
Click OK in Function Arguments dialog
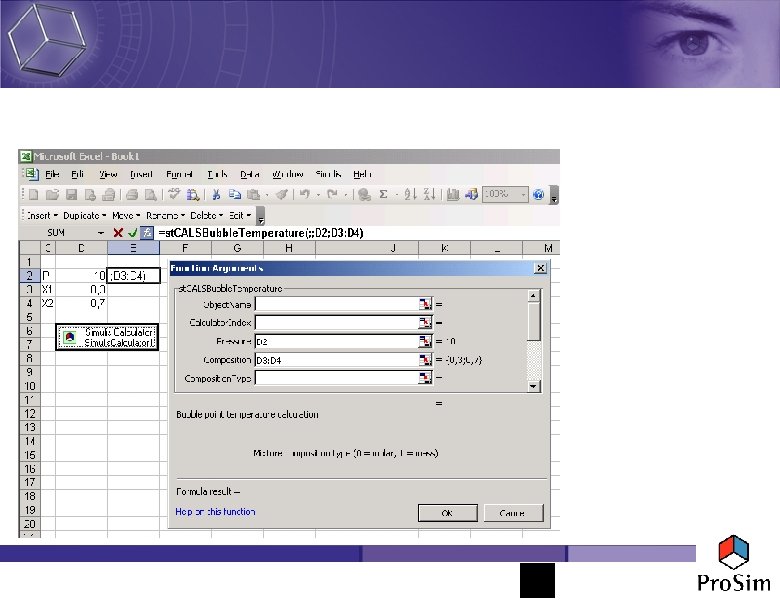[448, 513]
